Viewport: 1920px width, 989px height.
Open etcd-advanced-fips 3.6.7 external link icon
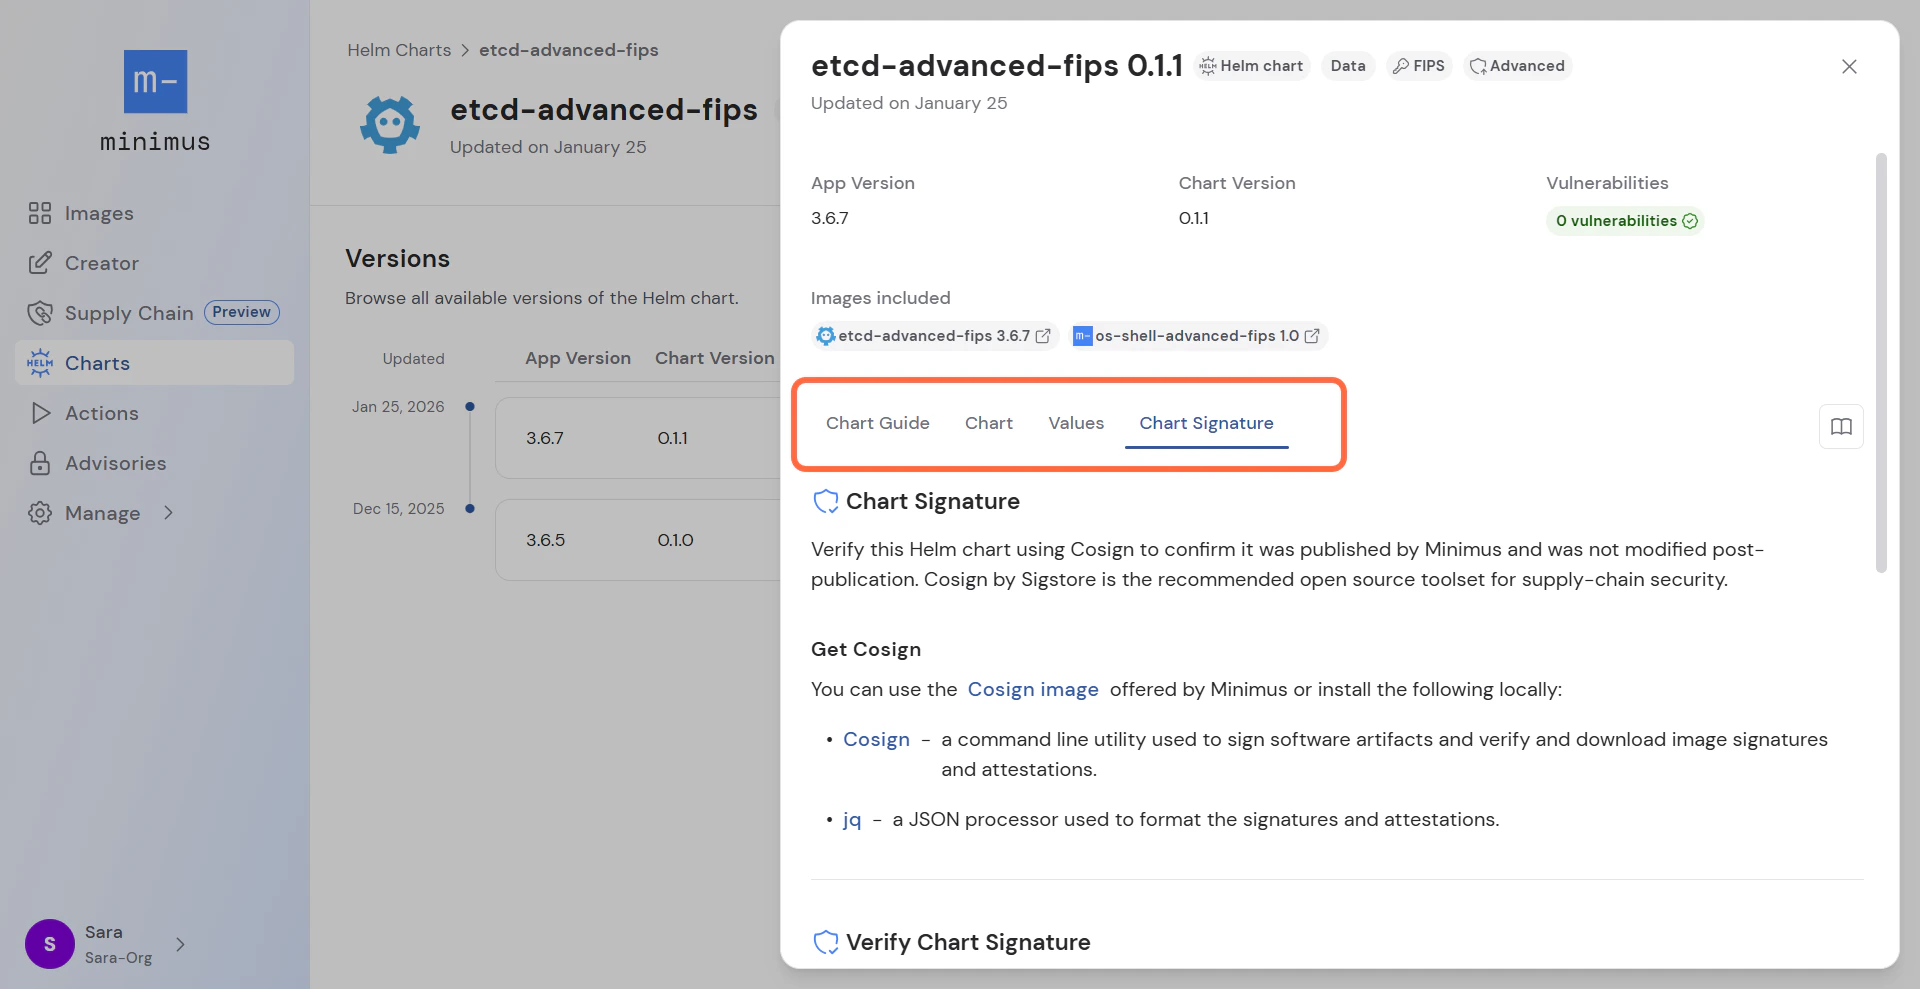[1043, 336]
